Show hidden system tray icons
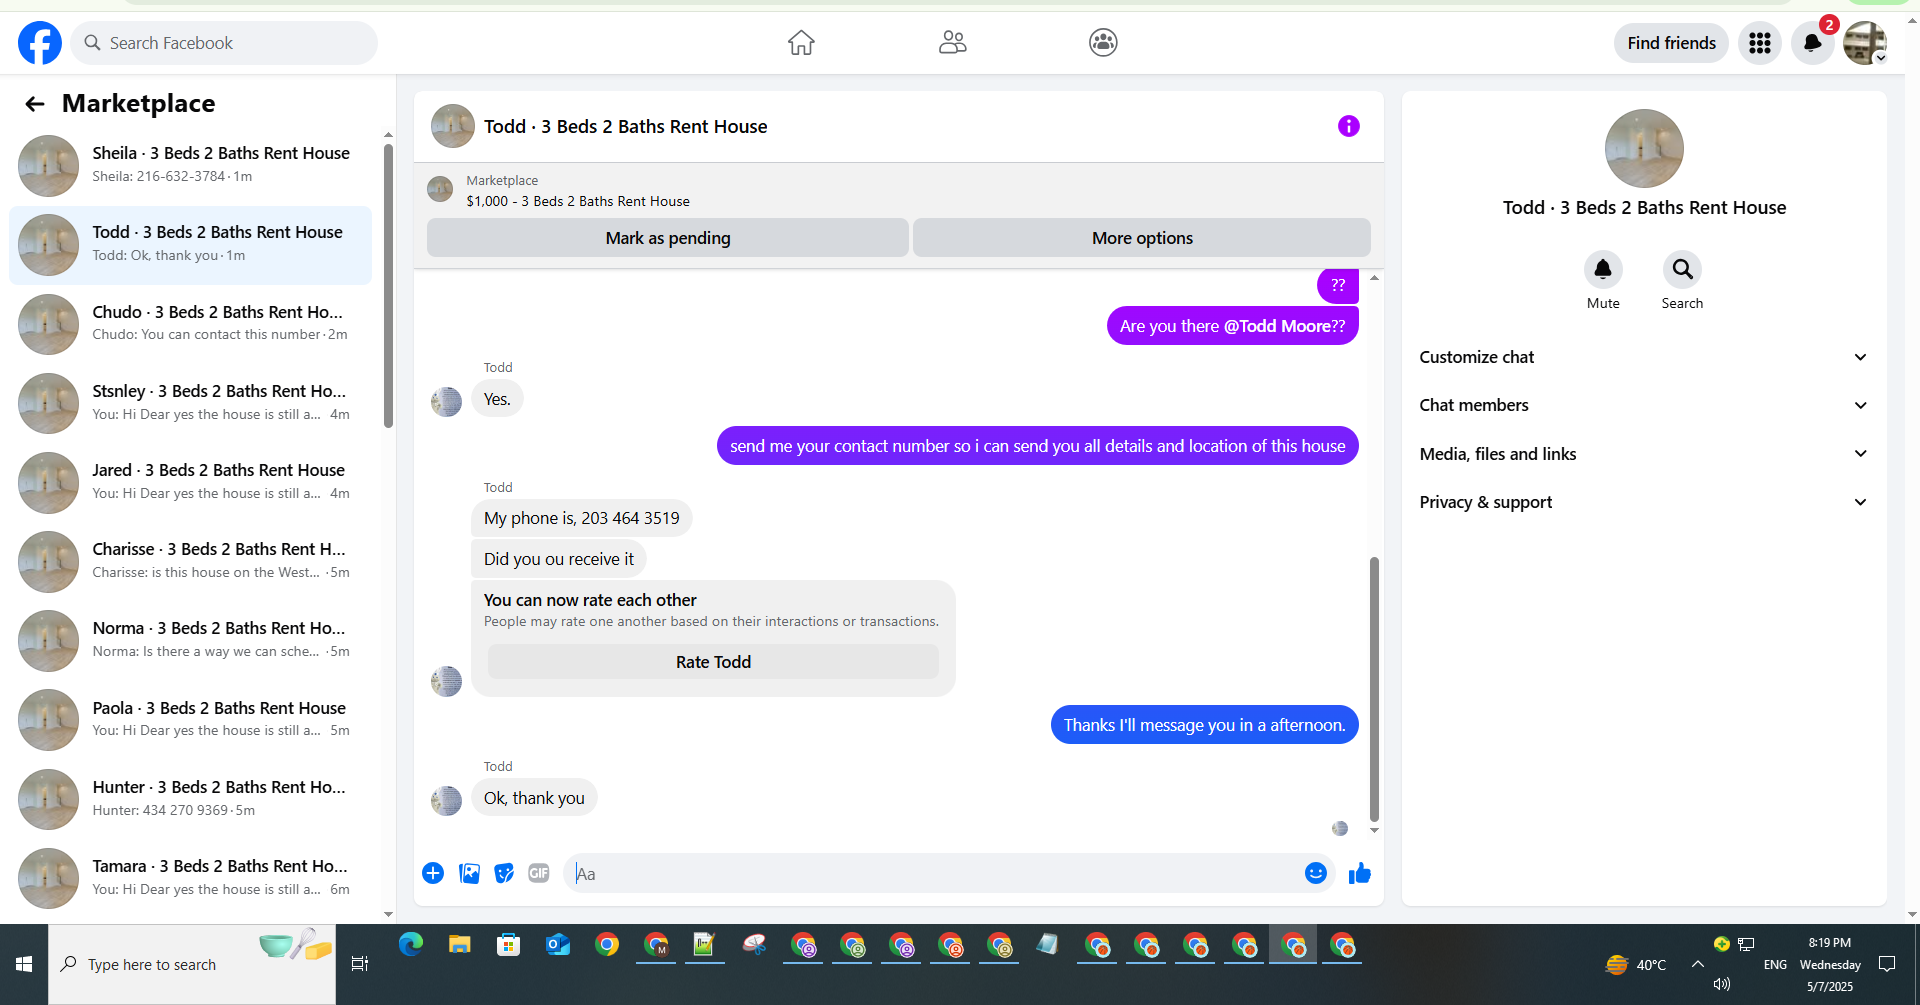This screenshot has width=1920, height=1005. pyautogui.click(x=1697, y=964)
